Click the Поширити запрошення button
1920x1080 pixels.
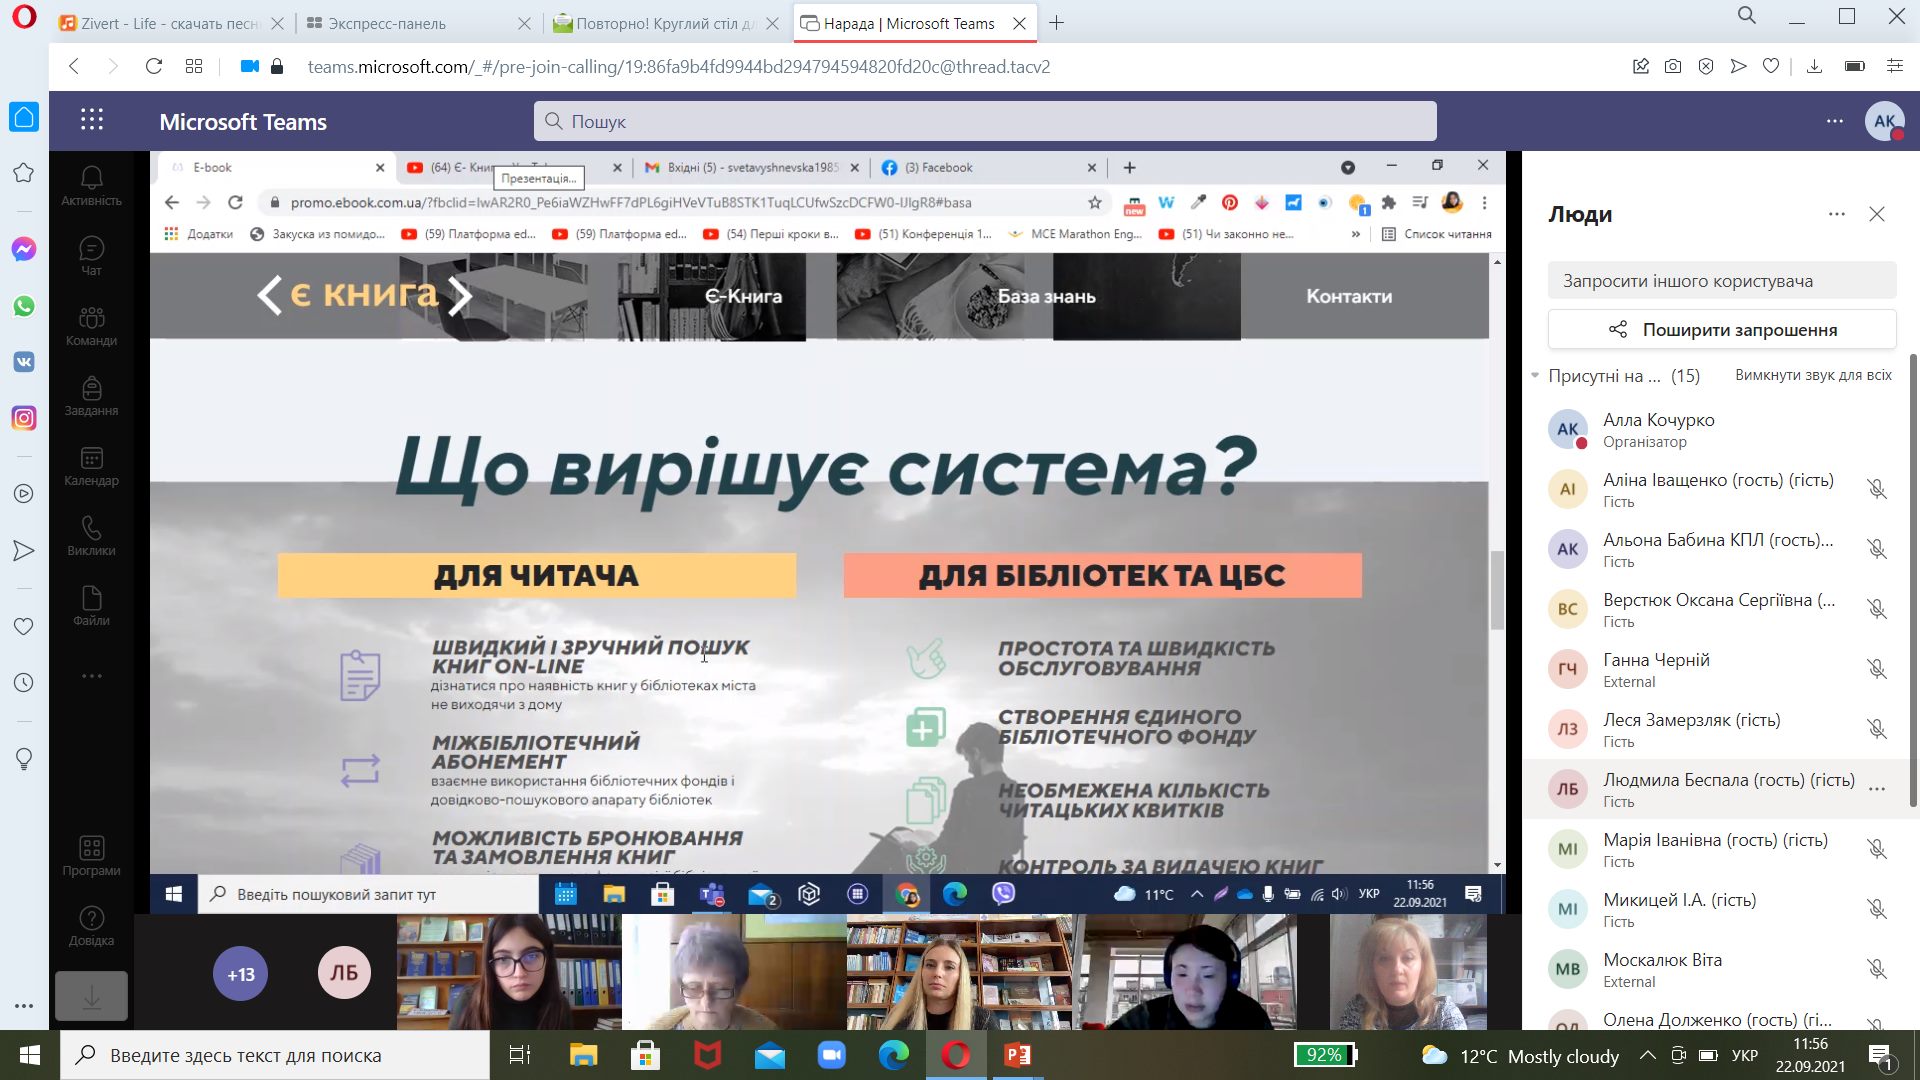pos(1722,330)
